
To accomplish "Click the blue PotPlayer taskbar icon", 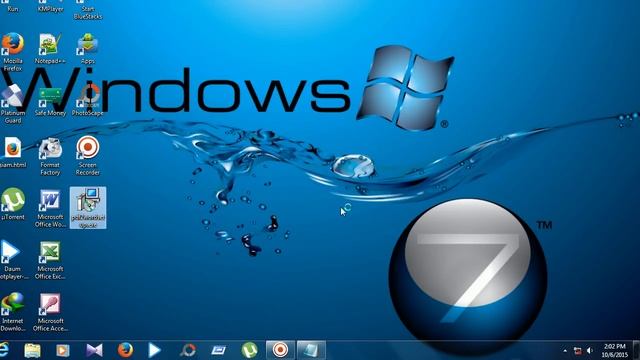I will point(154,350).
